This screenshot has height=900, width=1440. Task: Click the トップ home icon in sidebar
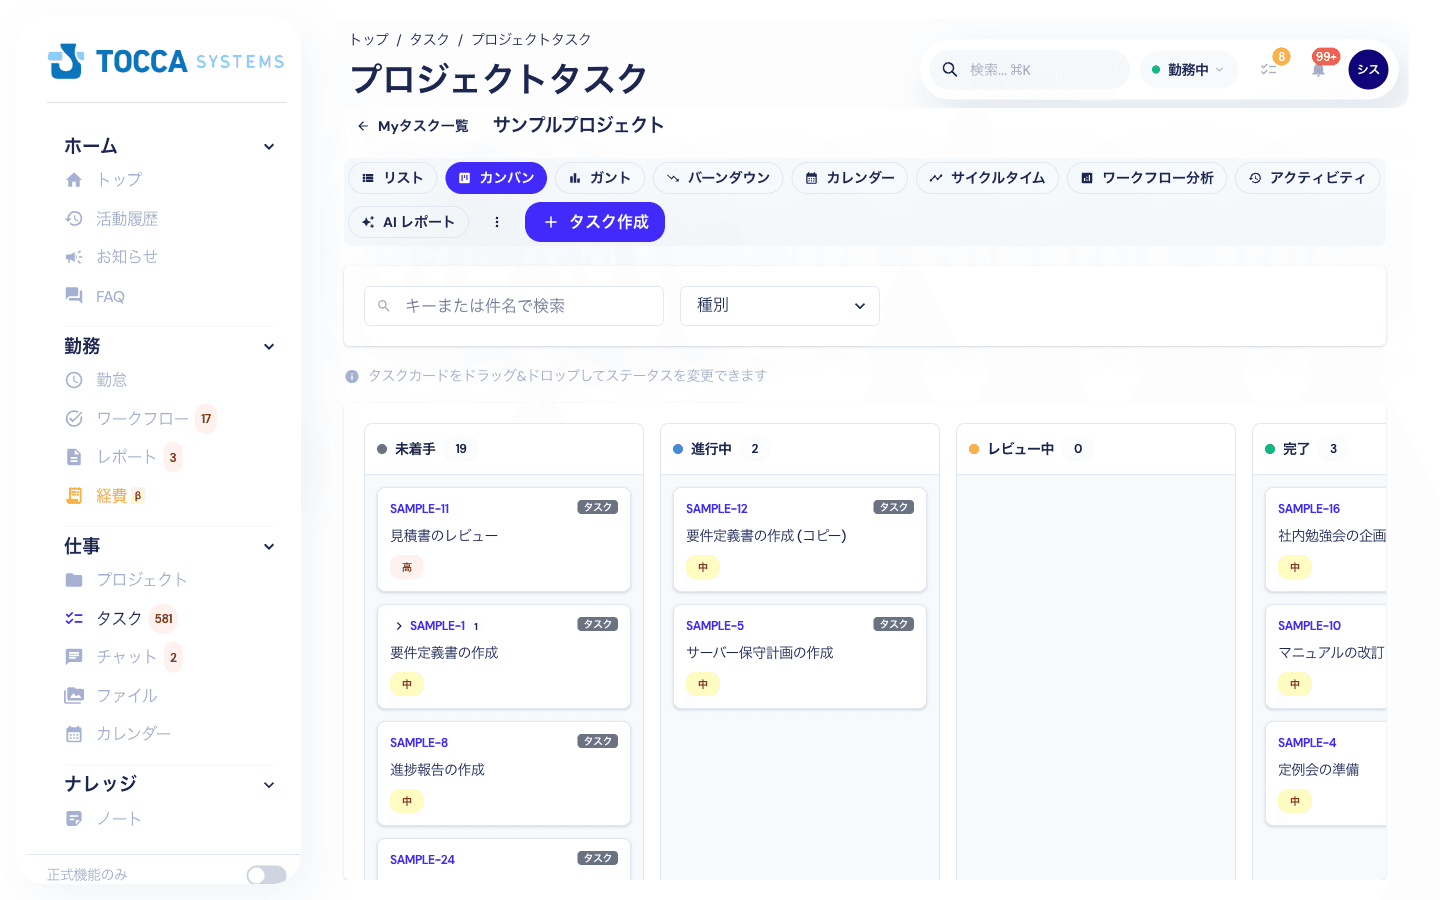74,180
